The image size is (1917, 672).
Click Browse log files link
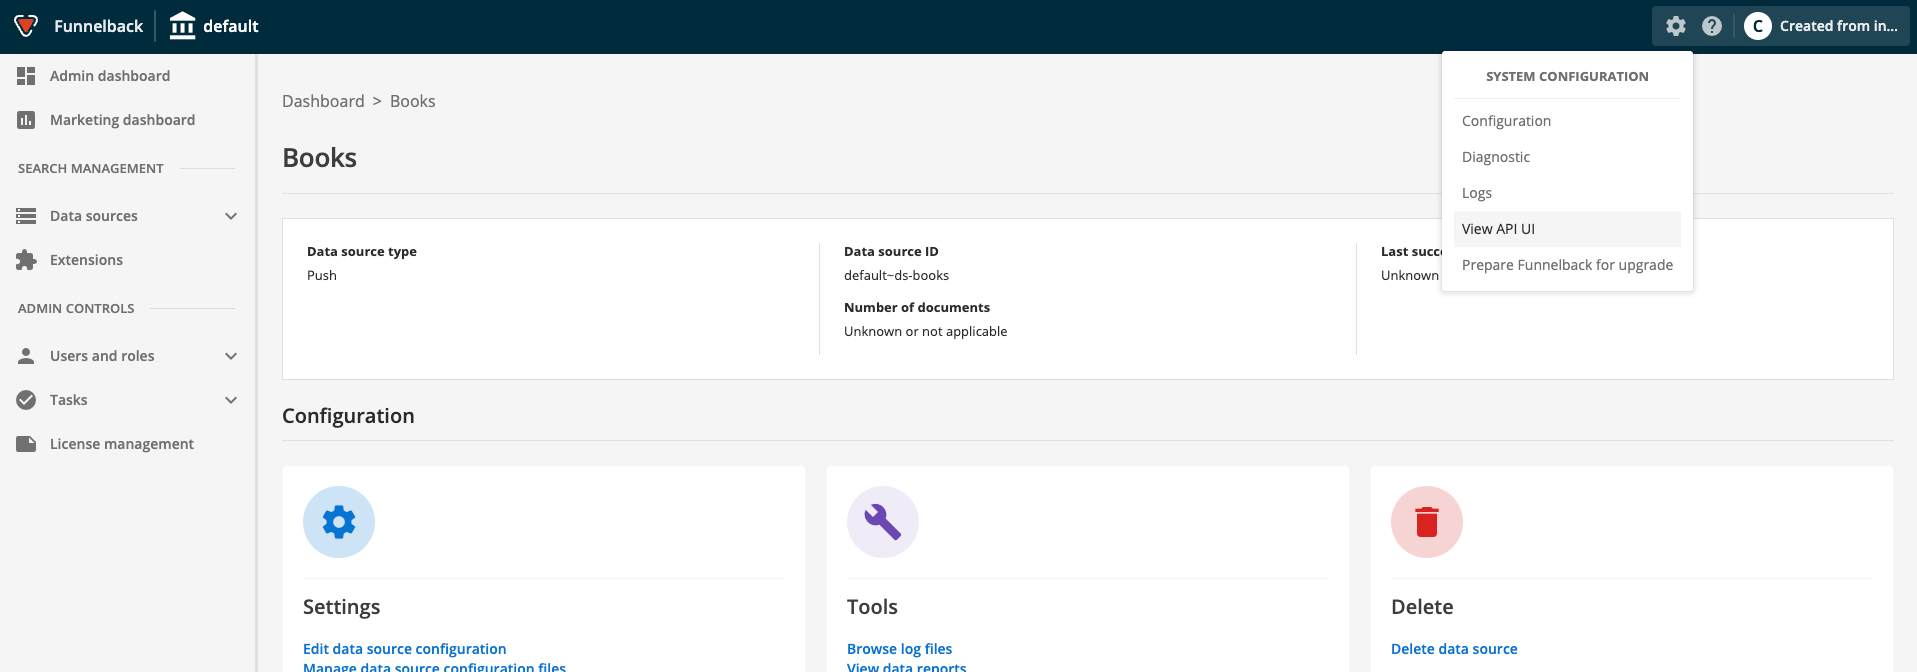coord(899,649)
